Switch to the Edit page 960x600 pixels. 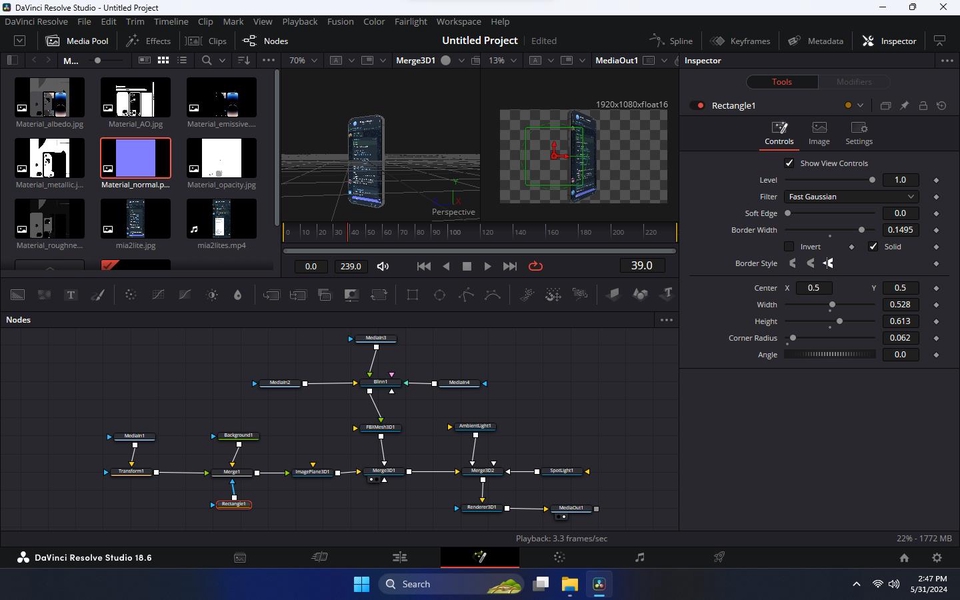click(400, 557)
